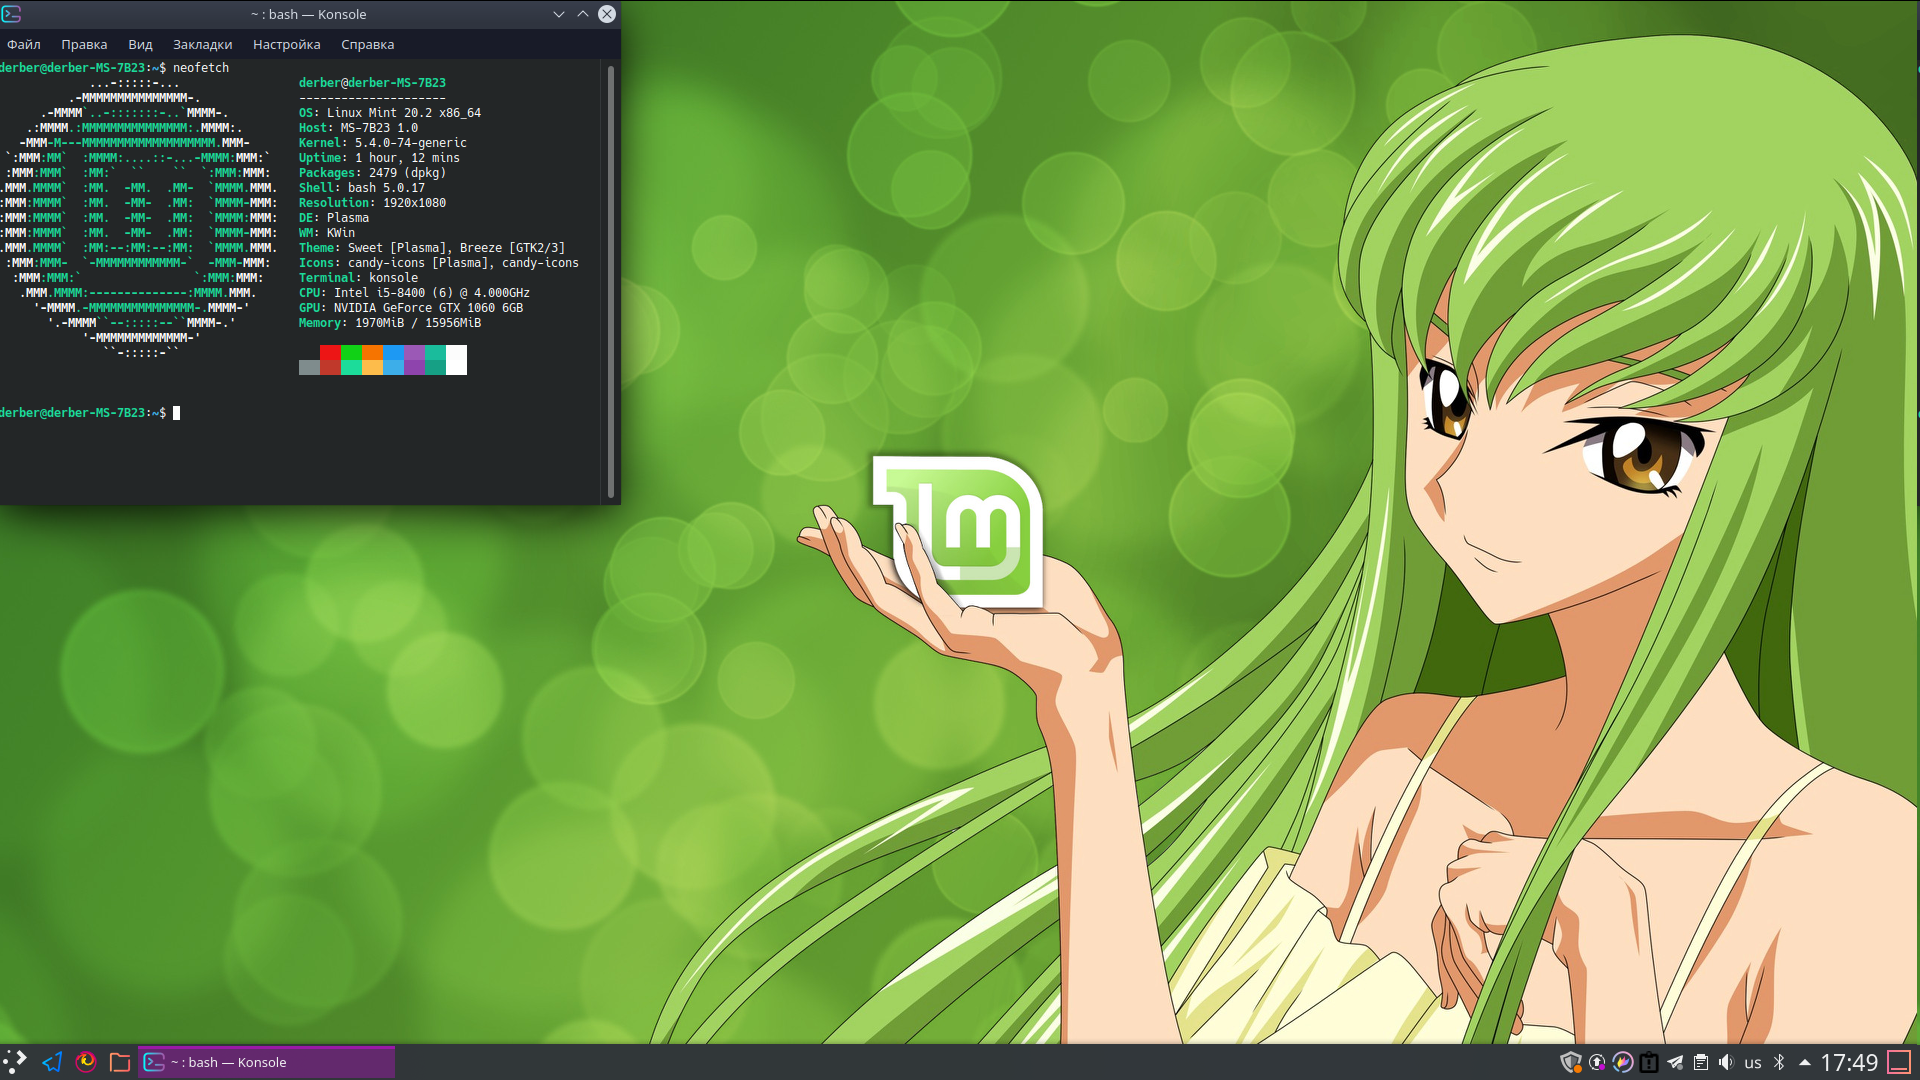Image resolution: width=1920 pixels, height=1080 pixels.
Task: Open the Вид menu in Konsole
Action: pyautogui.click(x=140, y=44)
